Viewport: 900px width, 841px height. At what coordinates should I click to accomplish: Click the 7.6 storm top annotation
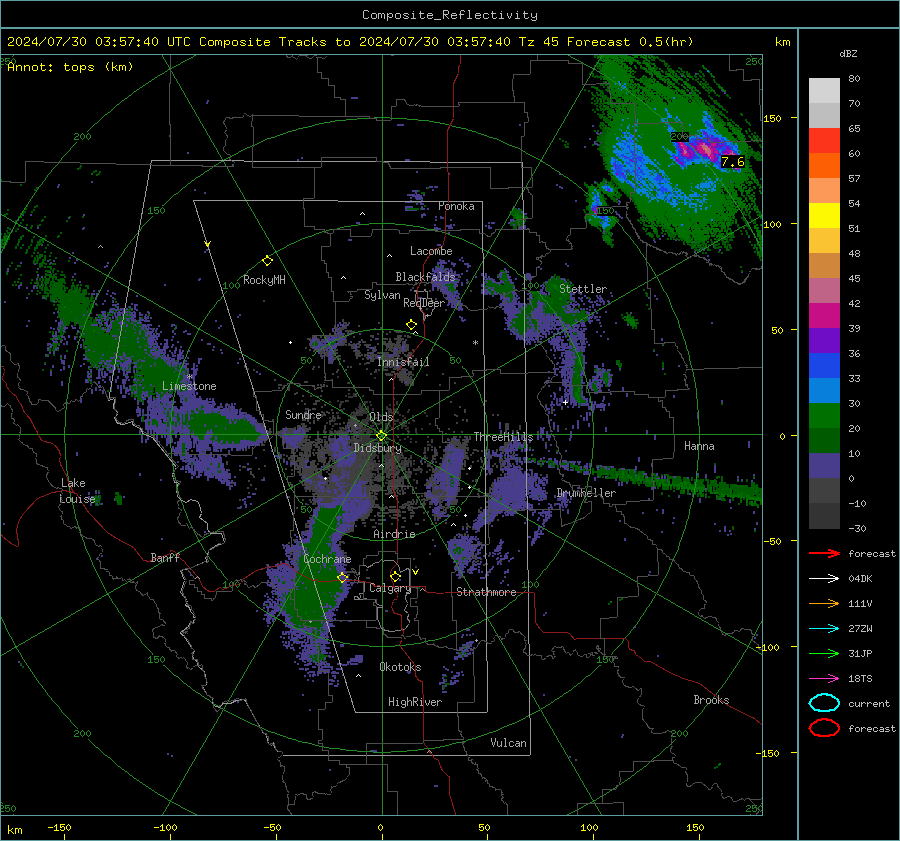(732, 162)
